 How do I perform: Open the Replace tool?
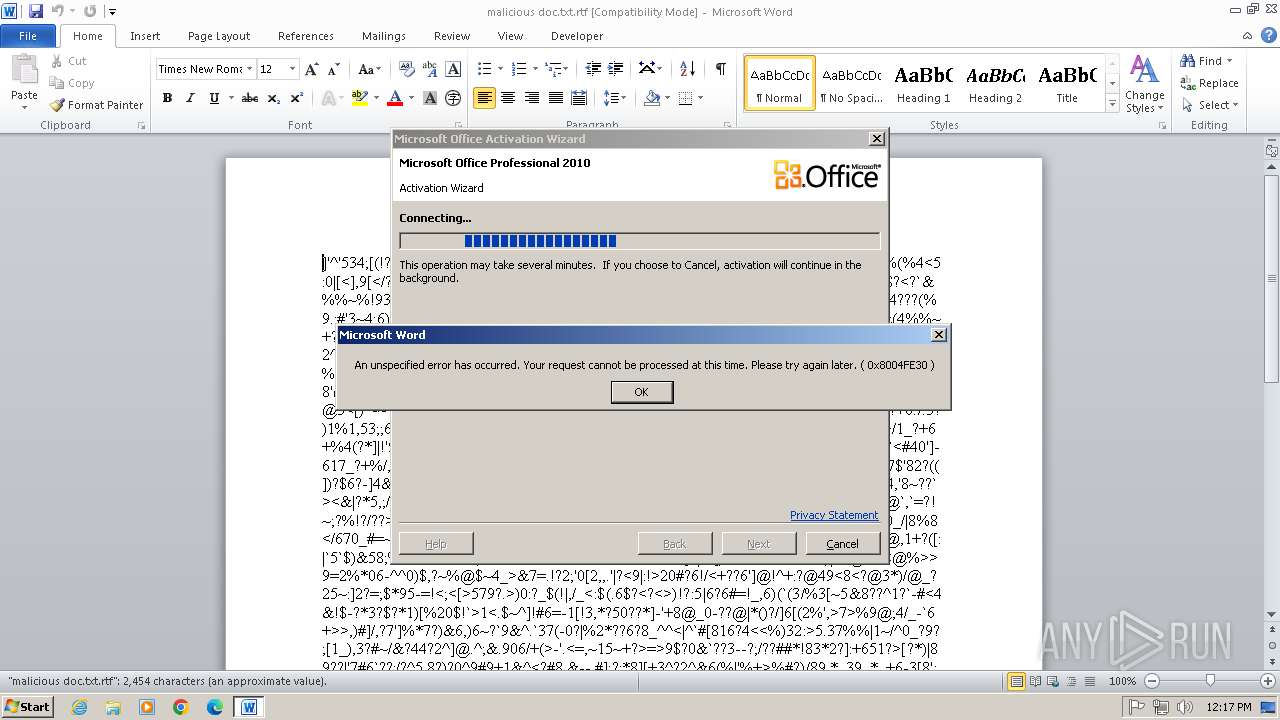click(1209, 83)
